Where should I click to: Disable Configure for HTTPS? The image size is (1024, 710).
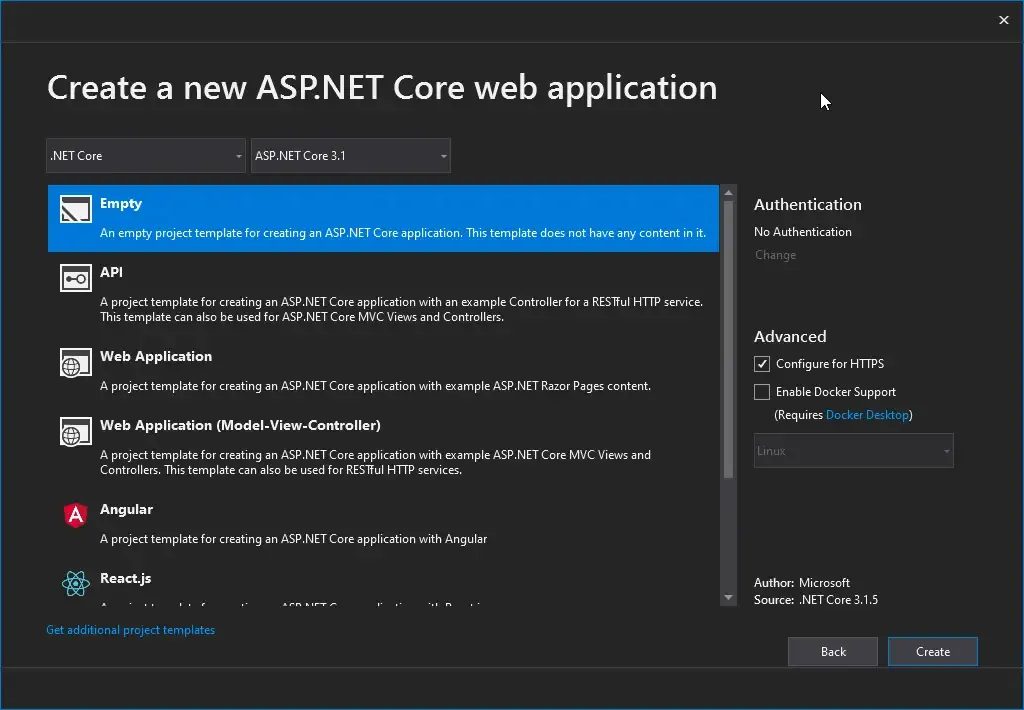pyautogui.click(x=761, y=363)
